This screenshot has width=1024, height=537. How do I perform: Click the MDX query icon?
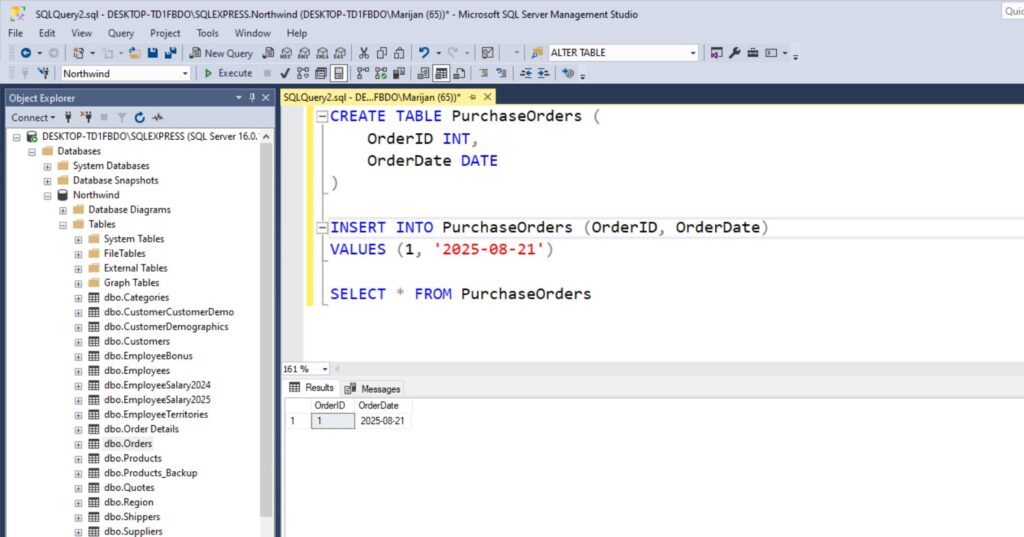point(286,53)
